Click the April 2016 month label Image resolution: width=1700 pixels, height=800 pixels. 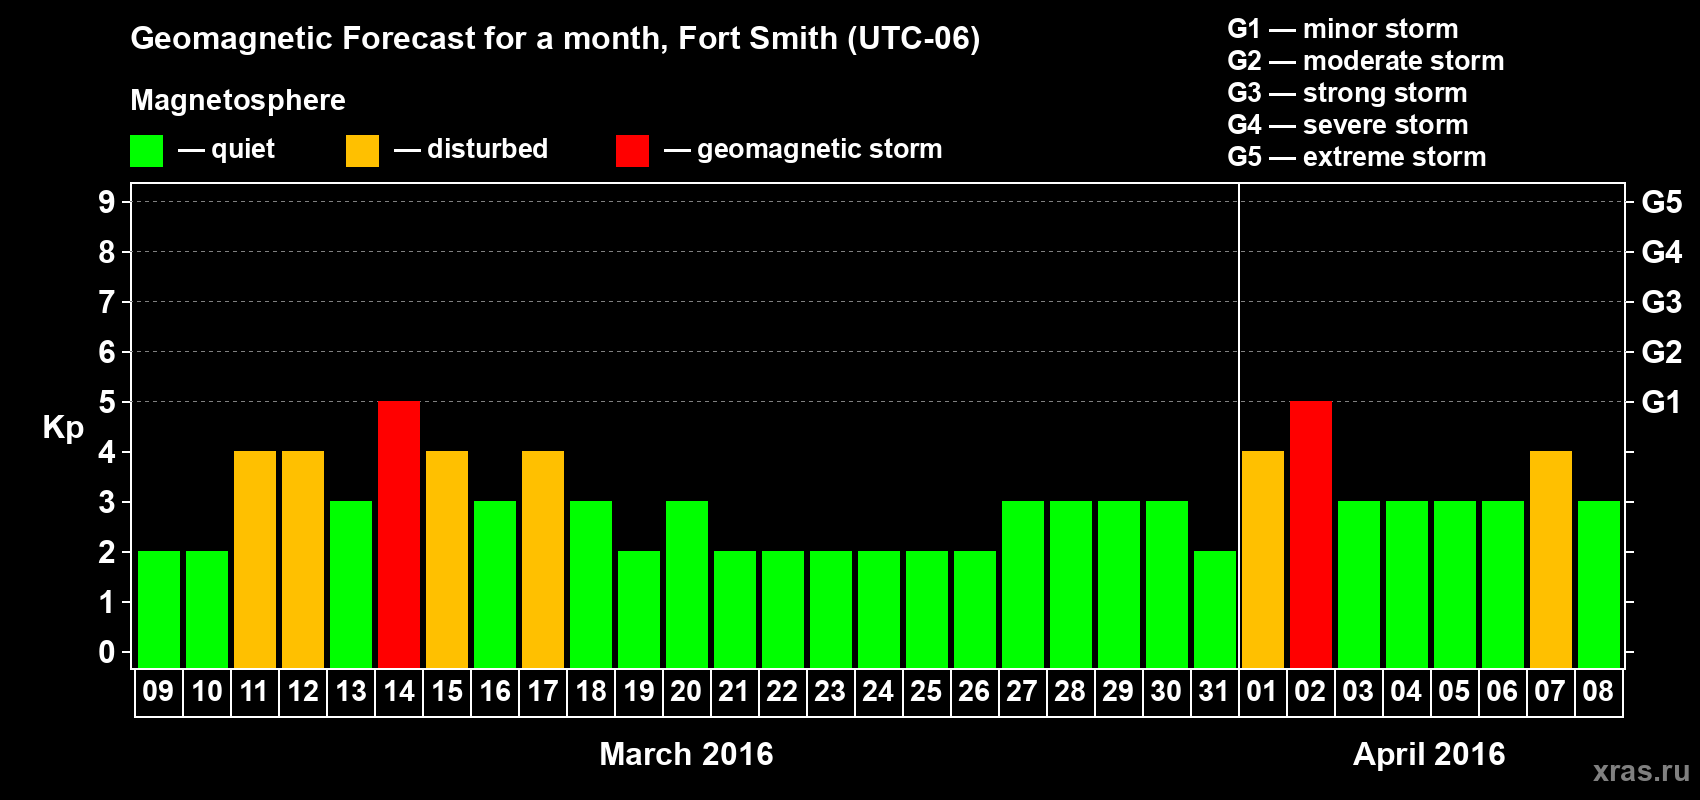(1429, 754)
